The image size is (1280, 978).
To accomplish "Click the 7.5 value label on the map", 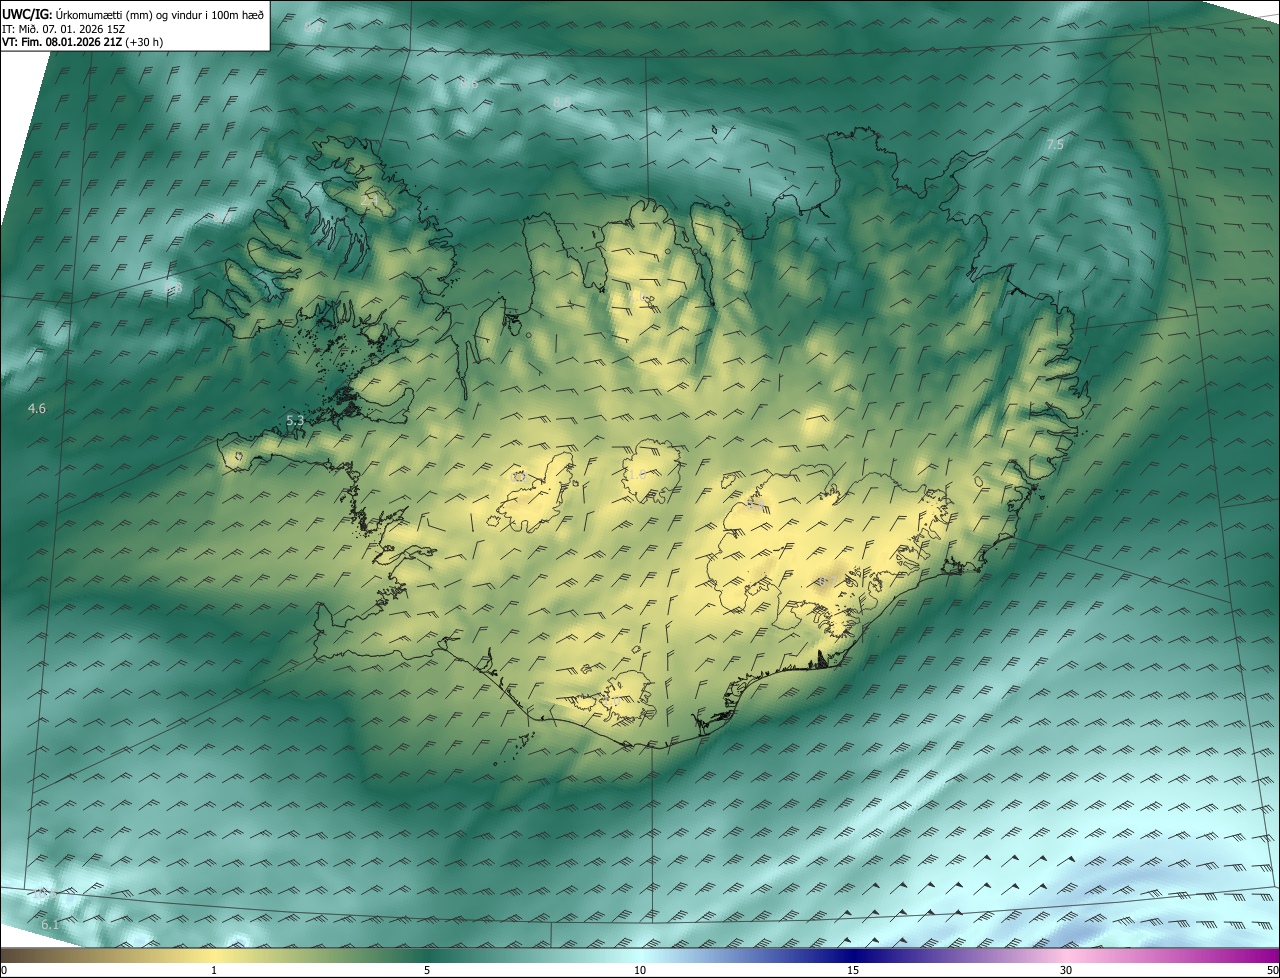I will tap(1055, 145).
